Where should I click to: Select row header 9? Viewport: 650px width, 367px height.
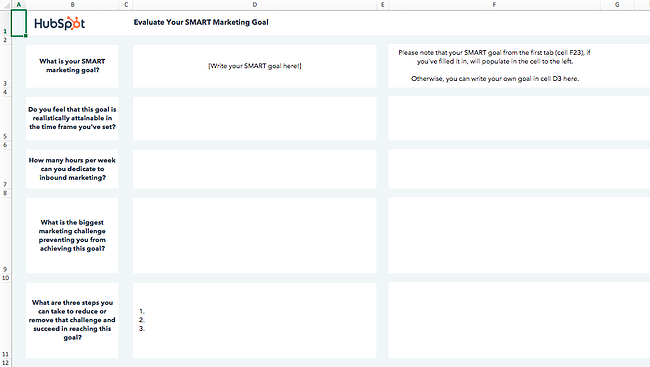click(x=5, y=236)
